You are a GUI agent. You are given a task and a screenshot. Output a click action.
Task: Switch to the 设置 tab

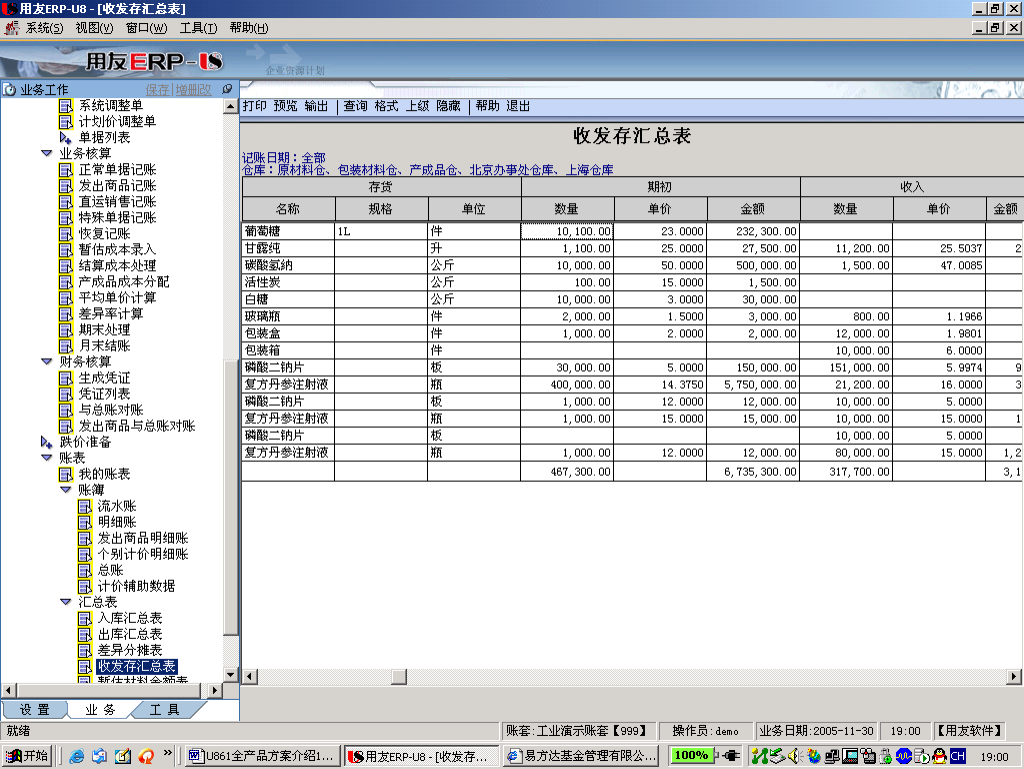tap(35, 710)
